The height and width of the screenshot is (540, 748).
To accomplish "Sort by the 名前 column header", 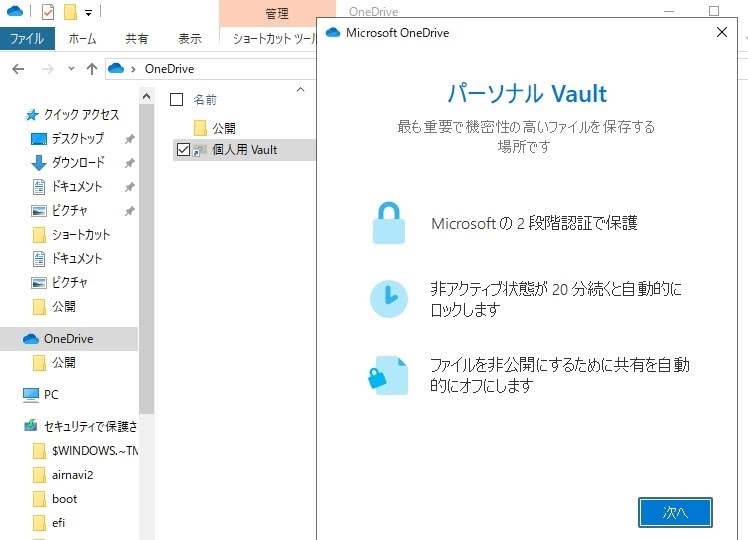I will (205, 100).
